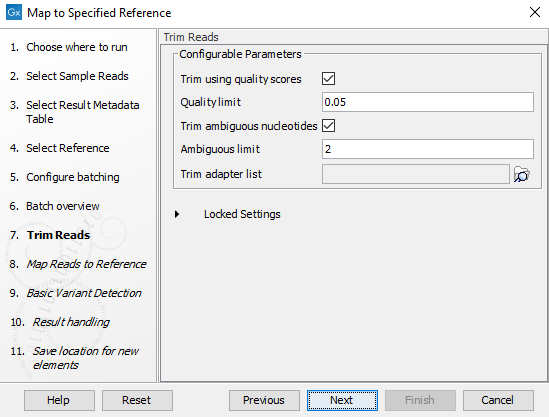The height and width of the screenshot is (417, 549).
Task: Close the dialog with the X button
Action: pyautogui.click(x=535, y=12)
